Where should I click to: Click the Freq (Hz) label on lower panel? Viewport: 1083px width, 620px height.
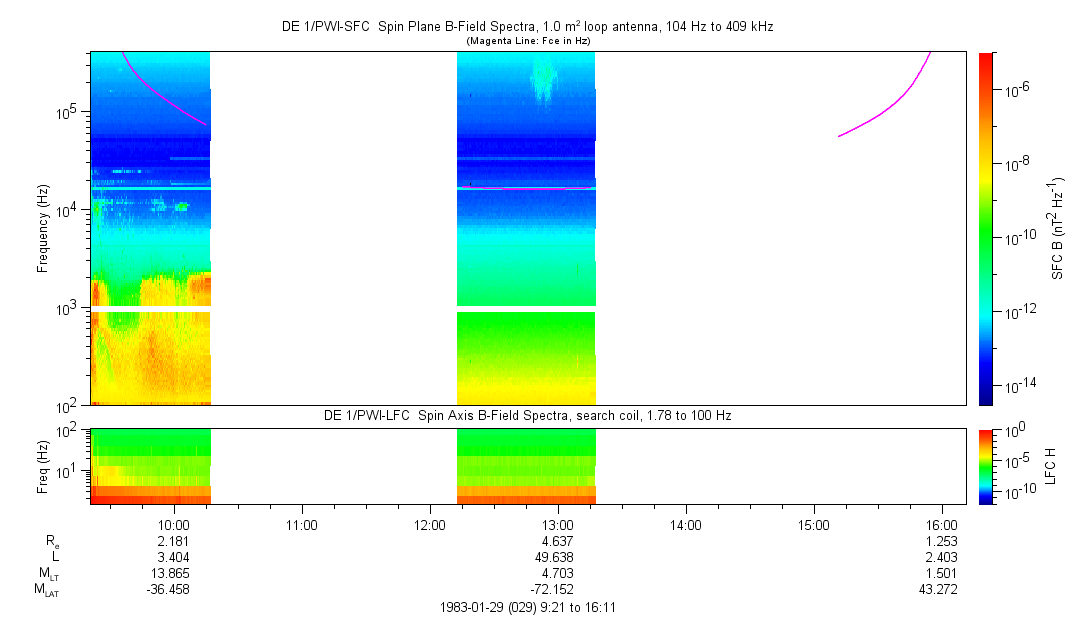pos(43,465)
